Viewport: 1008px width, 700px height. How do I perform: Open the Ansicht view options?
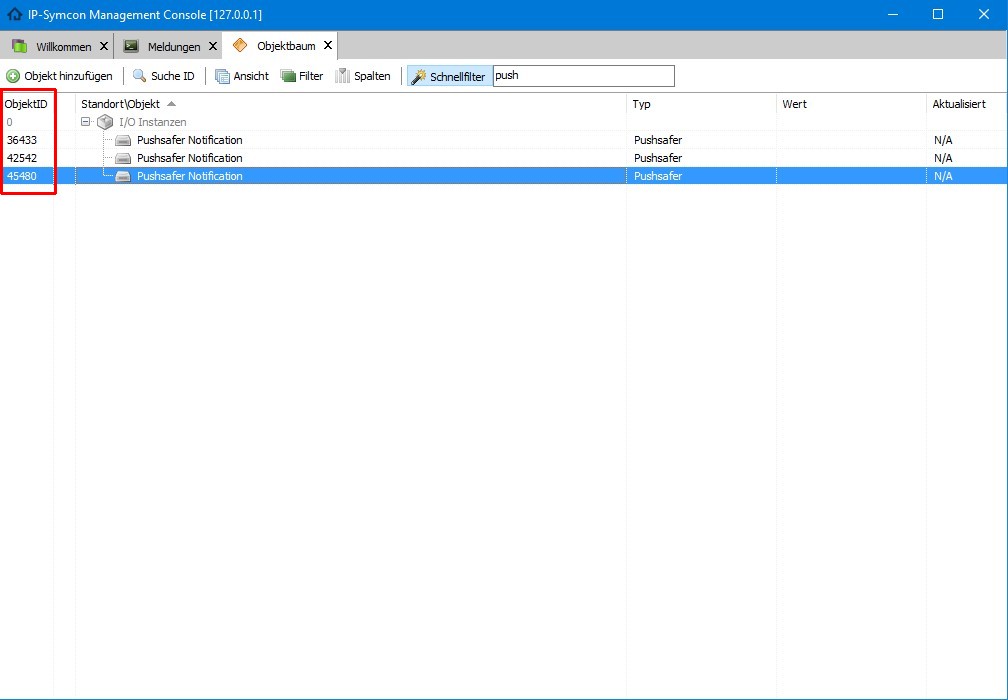tap(242, 76)
